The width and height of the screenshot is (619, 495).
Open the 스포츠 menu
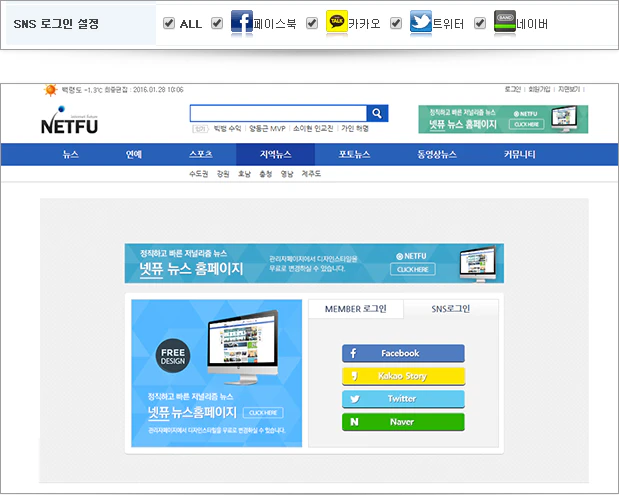[200, 155]
